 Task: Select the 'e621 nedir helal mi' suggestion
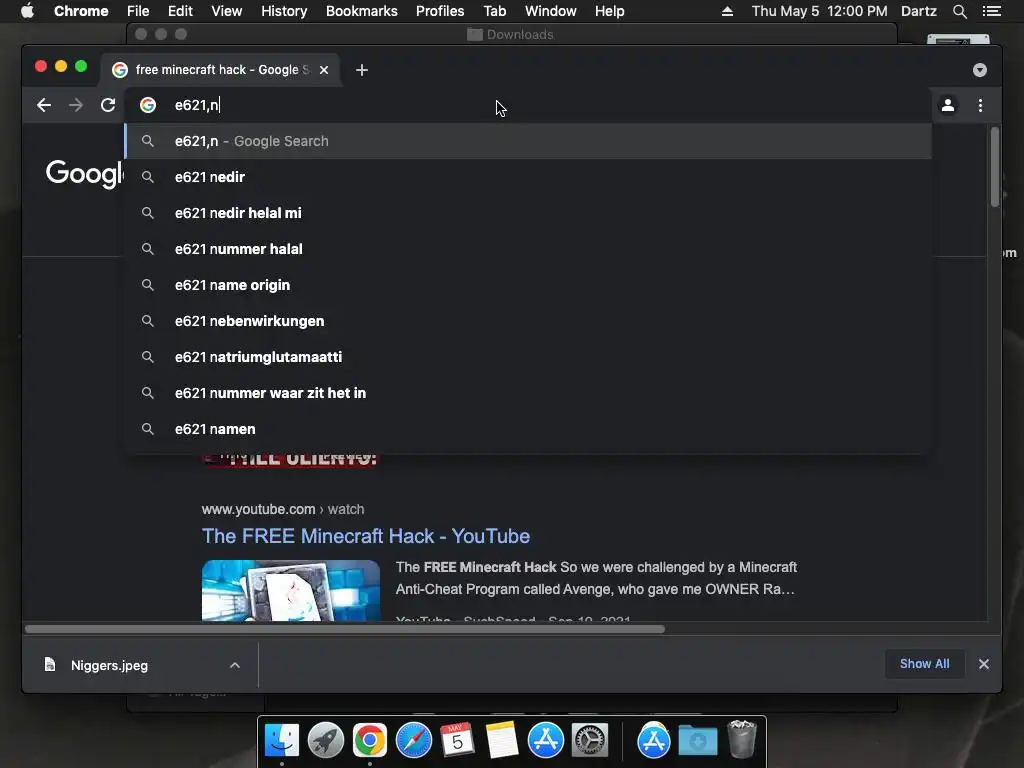tap(528, 213)
